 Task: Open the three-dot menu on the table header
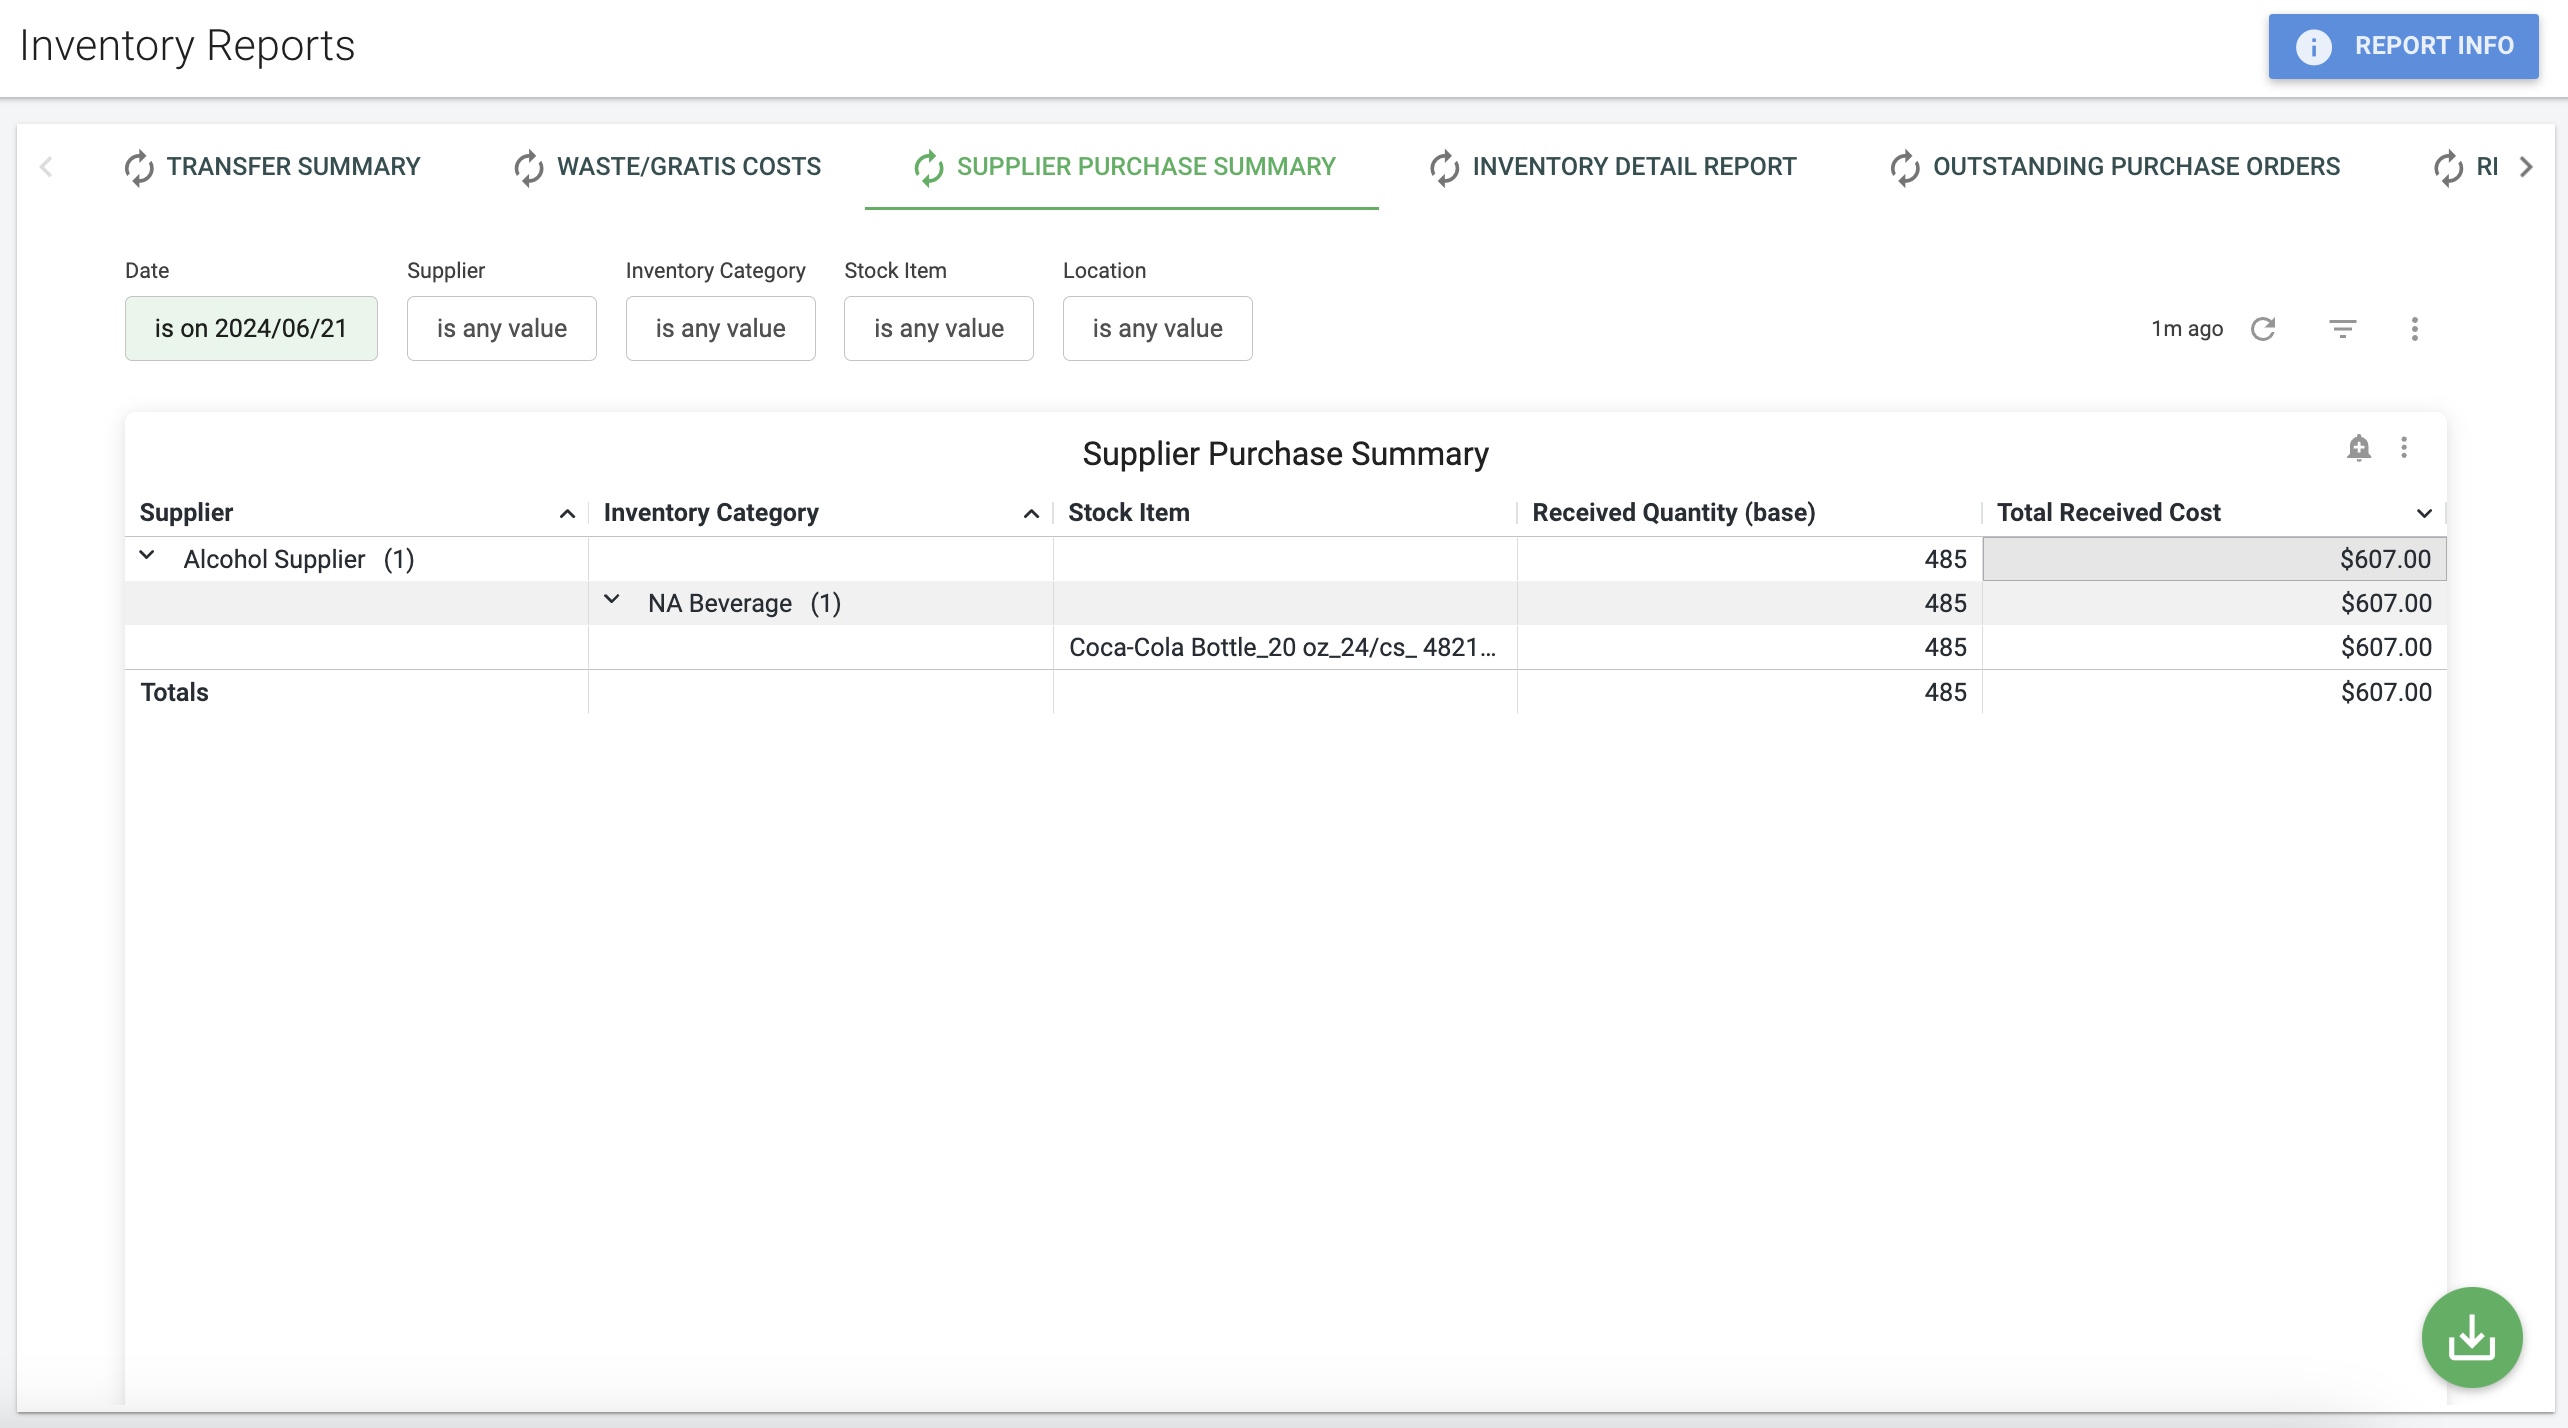coord(2405,449)
